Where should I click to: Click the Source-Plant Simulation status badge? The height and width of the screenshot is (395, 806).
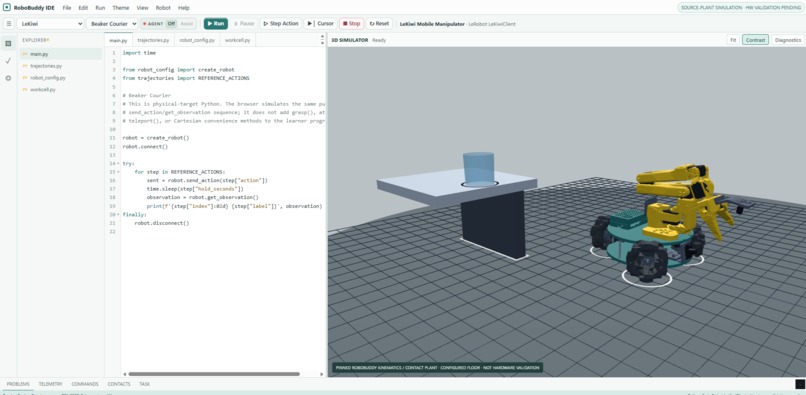[741, 8]
